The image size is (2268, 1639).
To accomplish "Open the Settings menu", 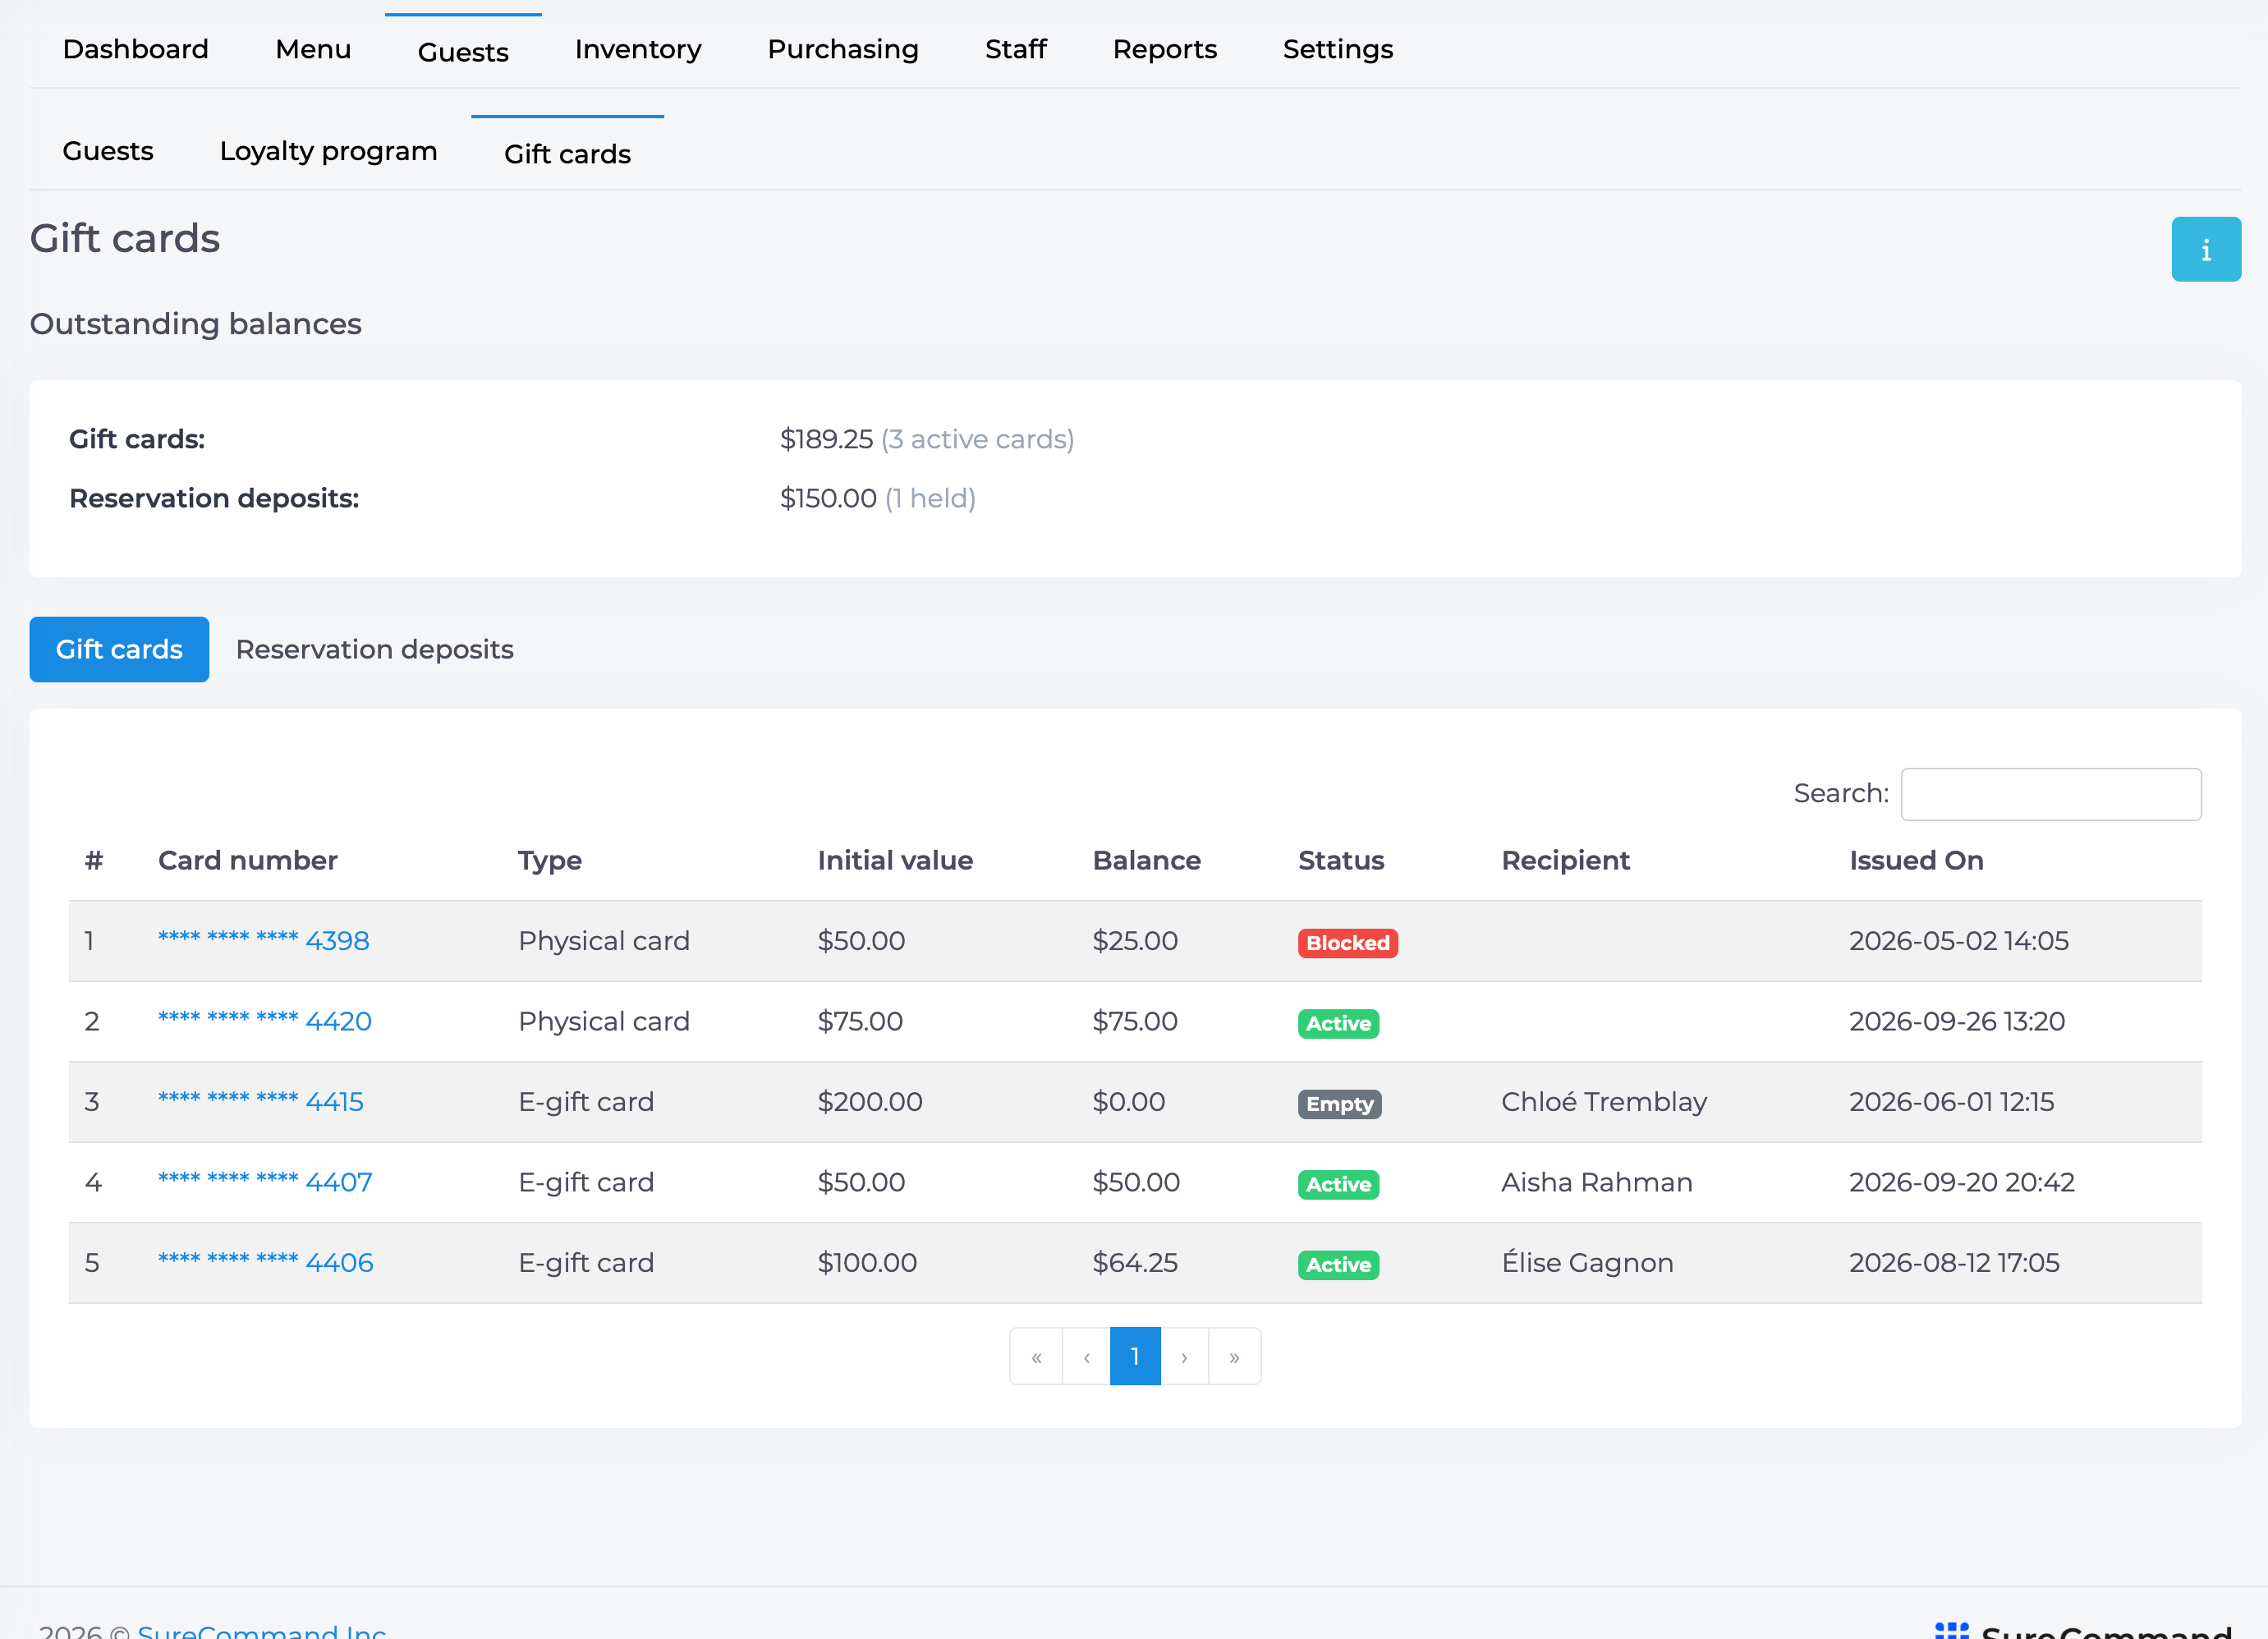I will pyautogui.click(x=1337, y=49).
